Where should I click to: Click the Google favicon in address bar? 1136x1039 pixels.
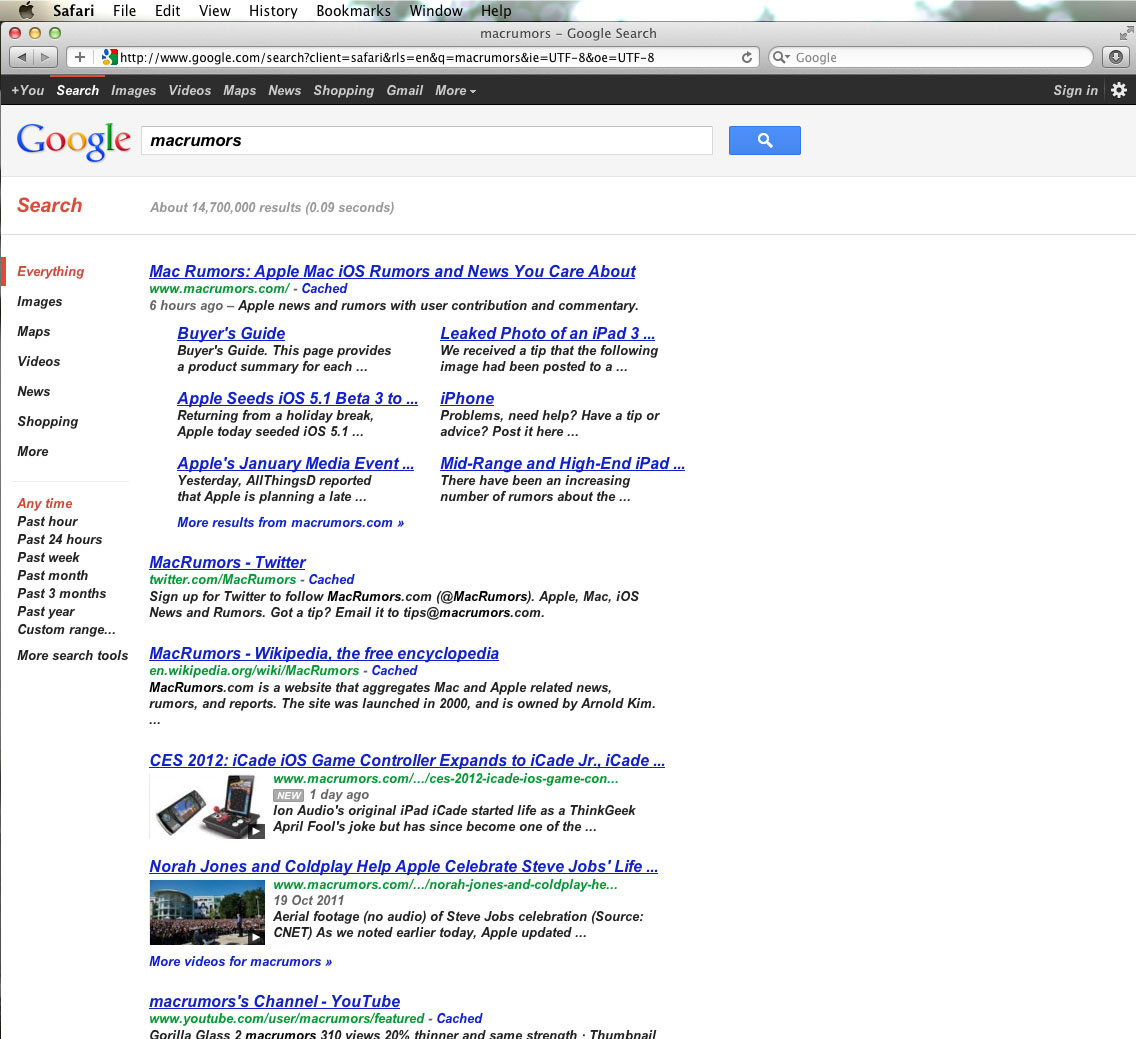[109, 57]
